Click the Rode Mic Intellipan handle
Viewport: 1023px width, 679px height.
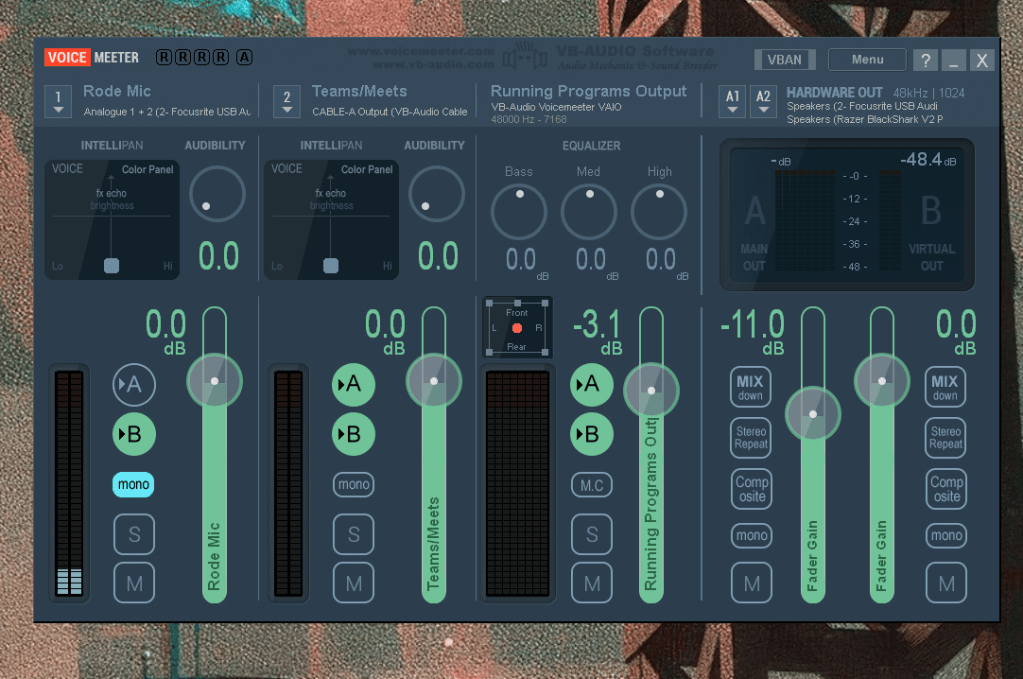[112, 265]
